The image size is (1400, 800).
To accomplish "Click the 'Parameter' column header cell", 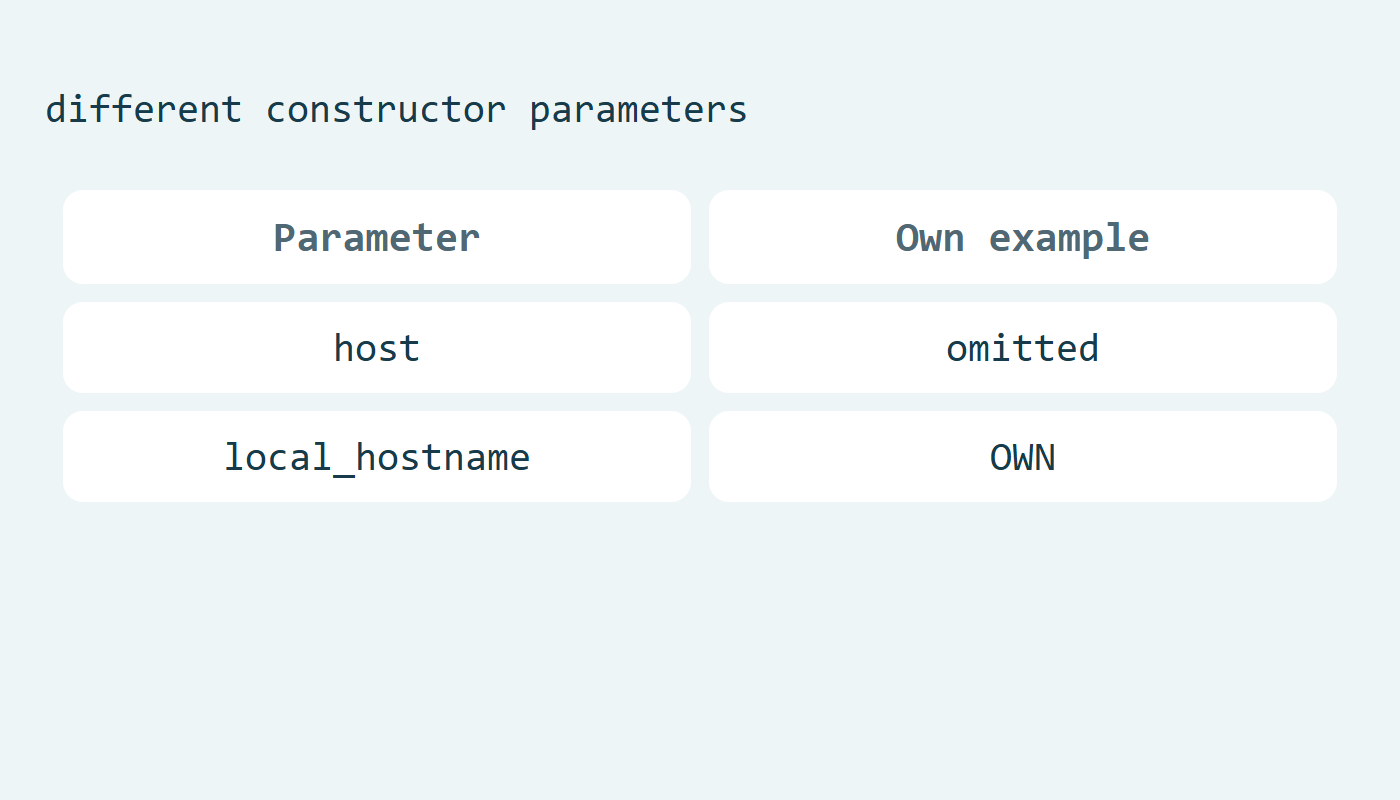I will [377, 237].
